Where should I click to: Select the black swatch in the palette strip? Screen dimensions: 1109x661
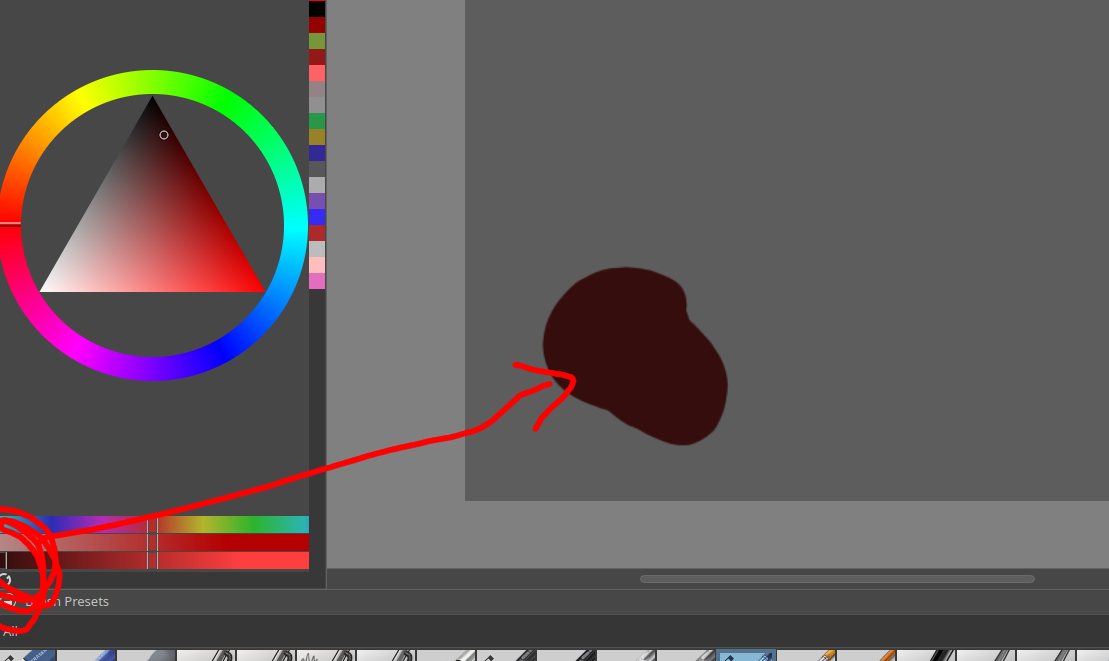point(317,8)
